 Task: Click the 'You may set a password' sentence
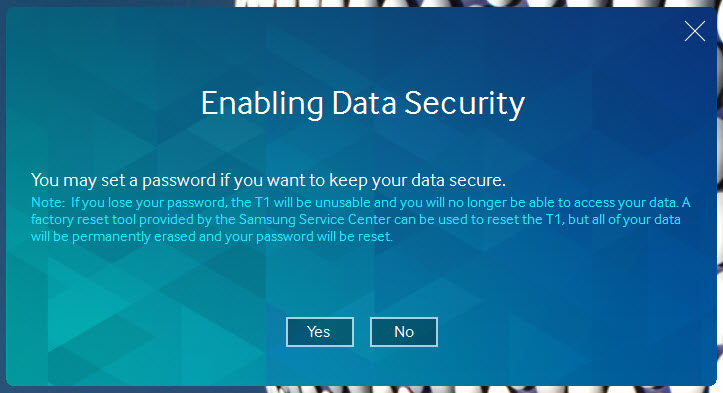(x=268, y=180)
